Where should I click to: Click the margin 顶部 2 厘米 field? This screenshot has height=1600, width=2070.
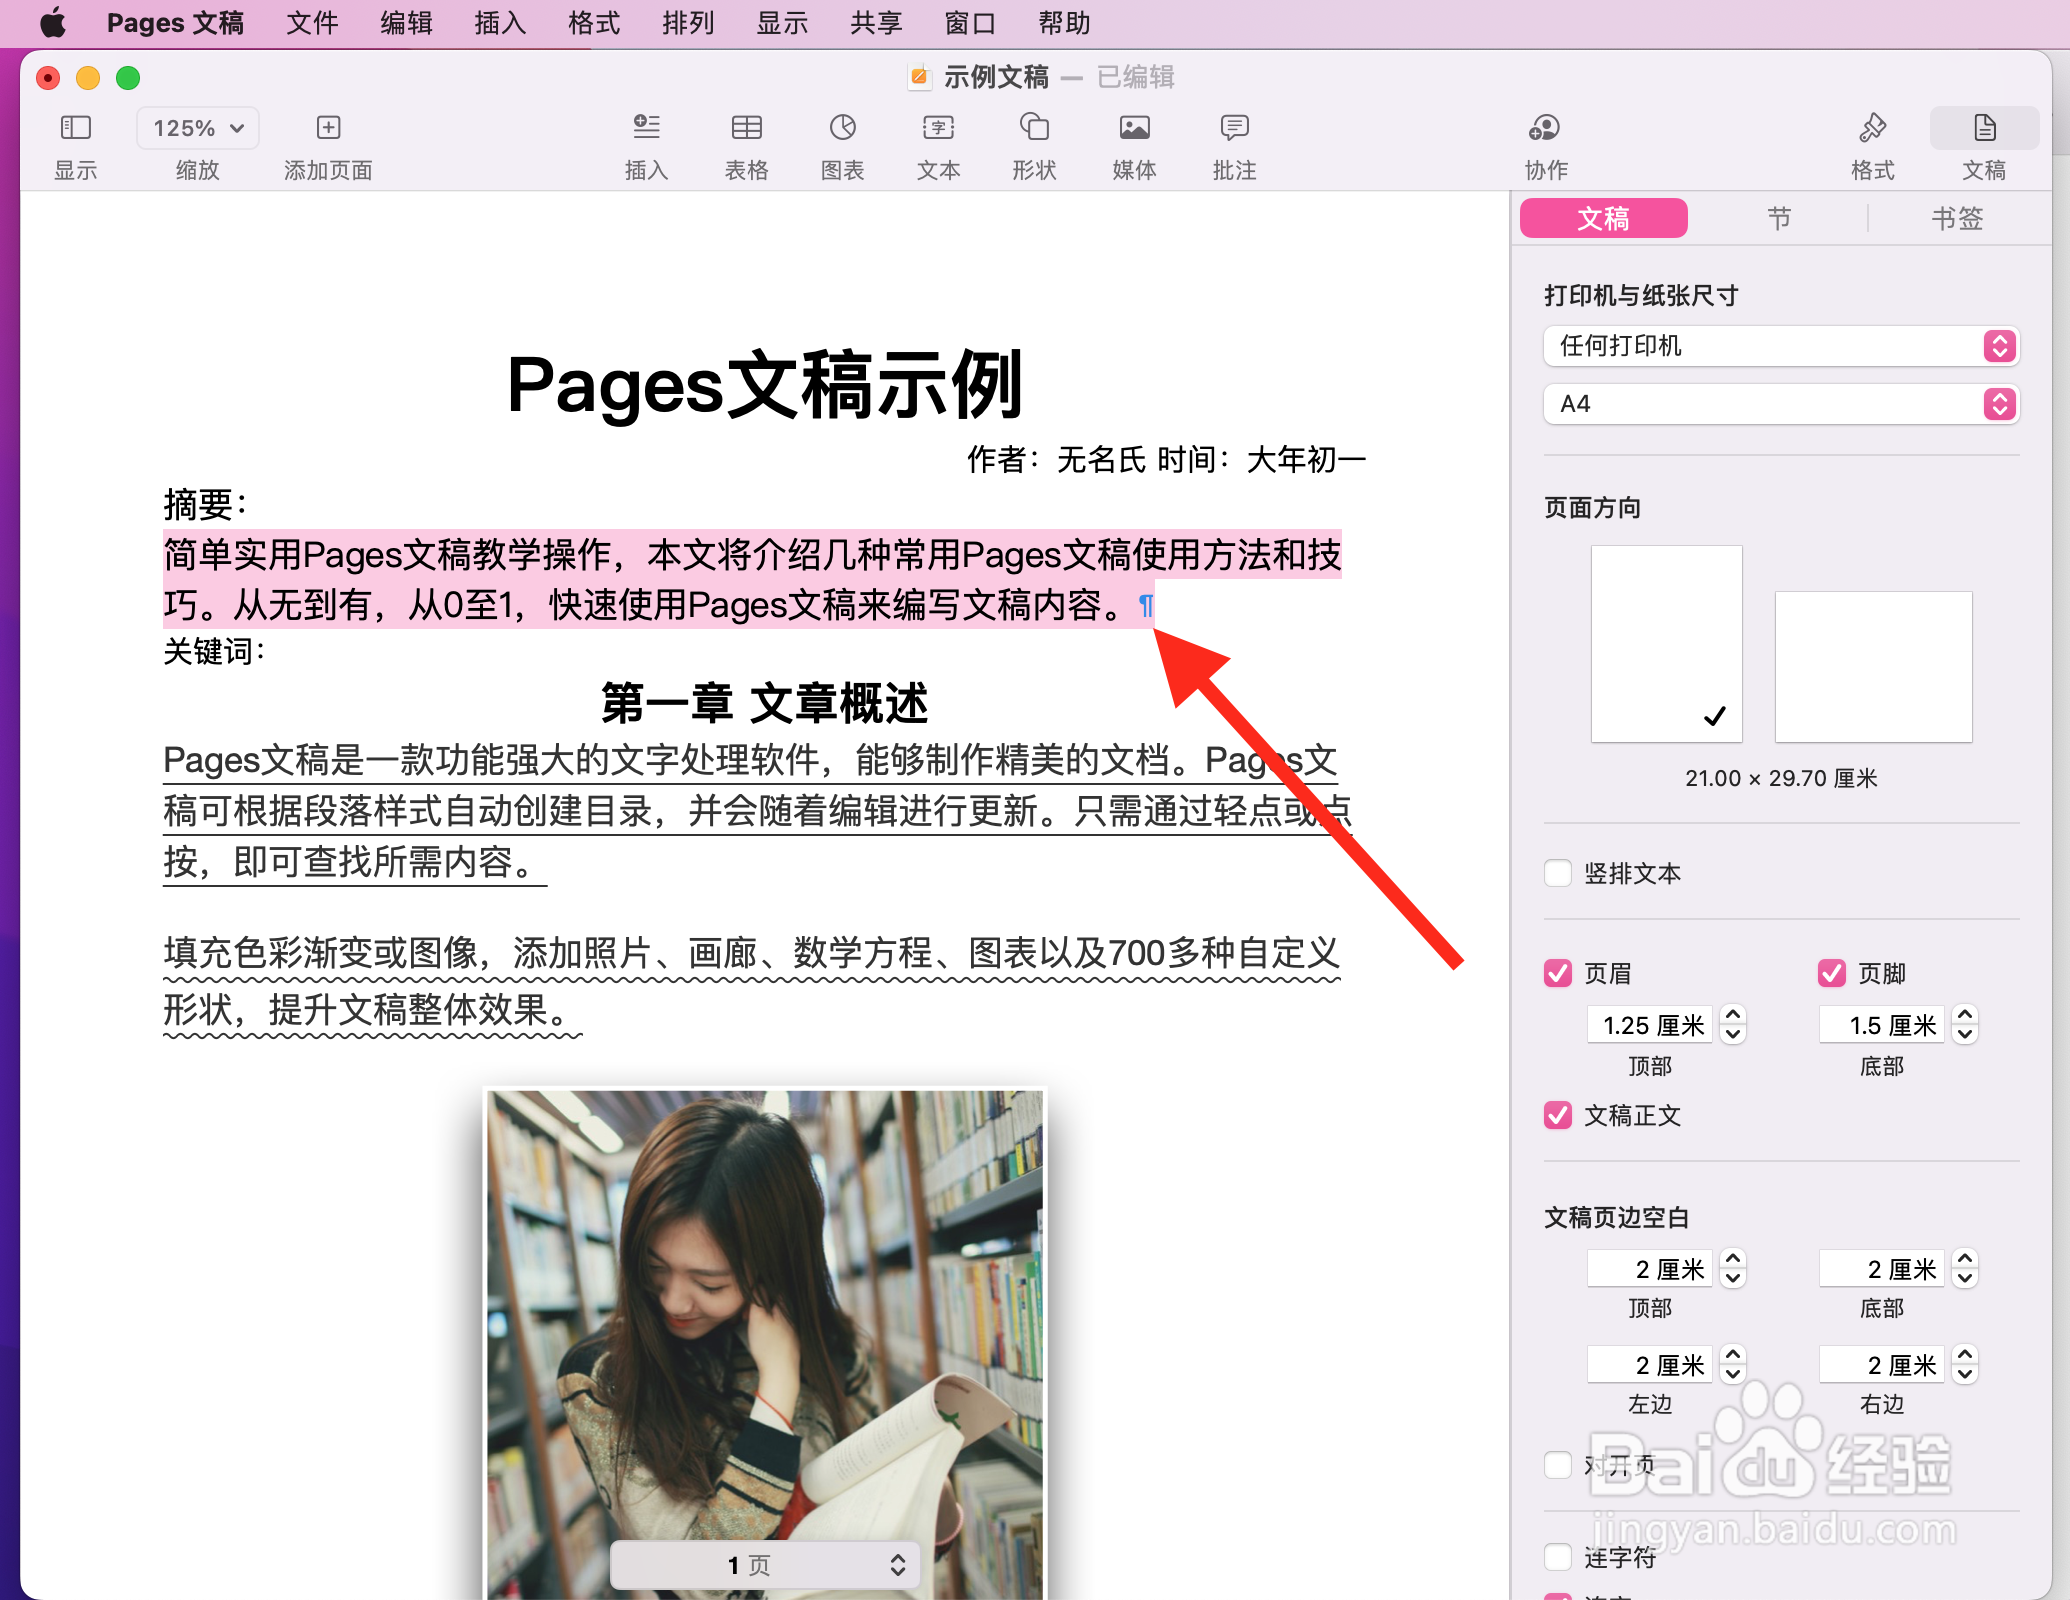tap(1650, 1269)
